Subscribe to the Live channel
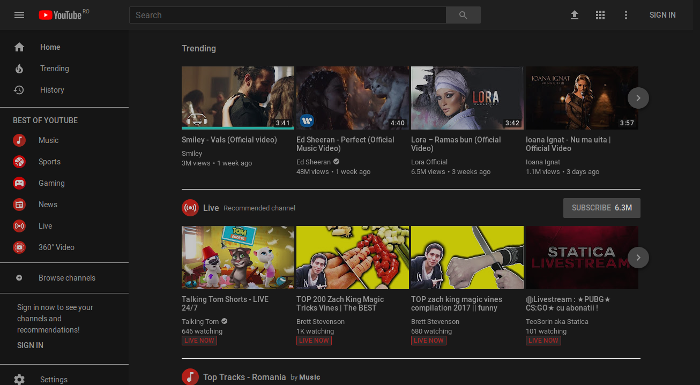 pyautogui.click(x=601, y=208)
